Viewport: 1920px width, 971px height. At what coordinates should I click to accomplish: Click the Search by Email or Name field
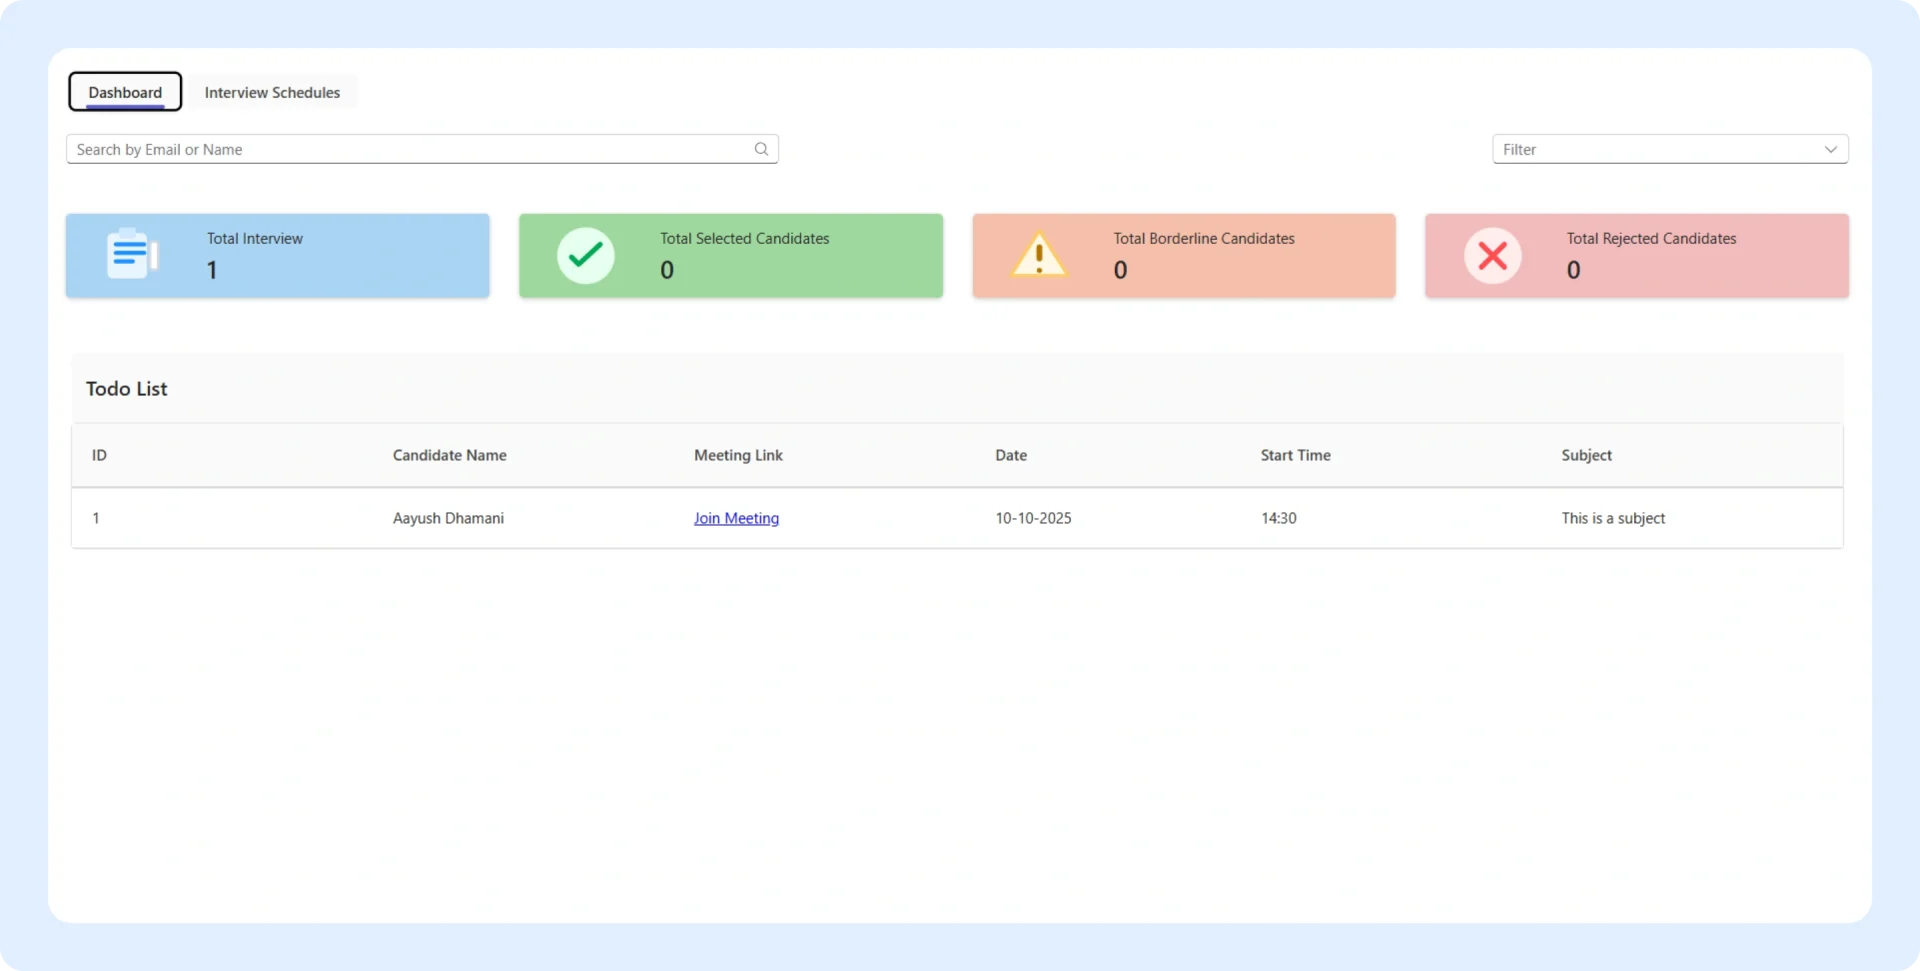click(x=400, y=148)
